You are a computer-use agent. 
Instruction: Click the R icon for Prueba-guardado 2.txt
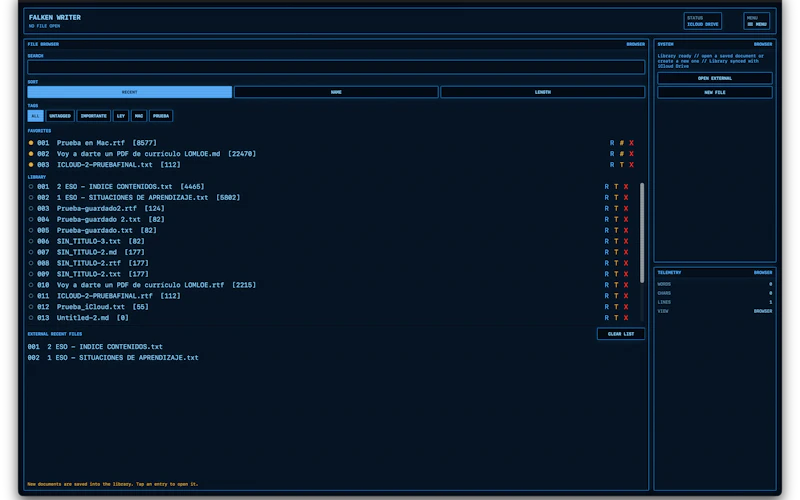click(x=607, y=219)
